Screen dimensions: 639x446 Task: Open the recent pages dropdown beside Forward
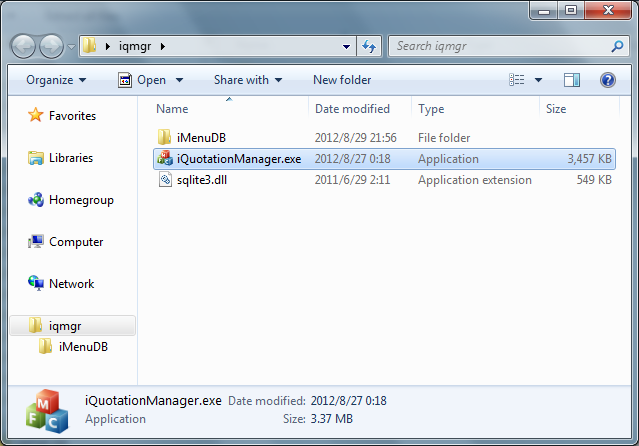(x=71, y=47)
